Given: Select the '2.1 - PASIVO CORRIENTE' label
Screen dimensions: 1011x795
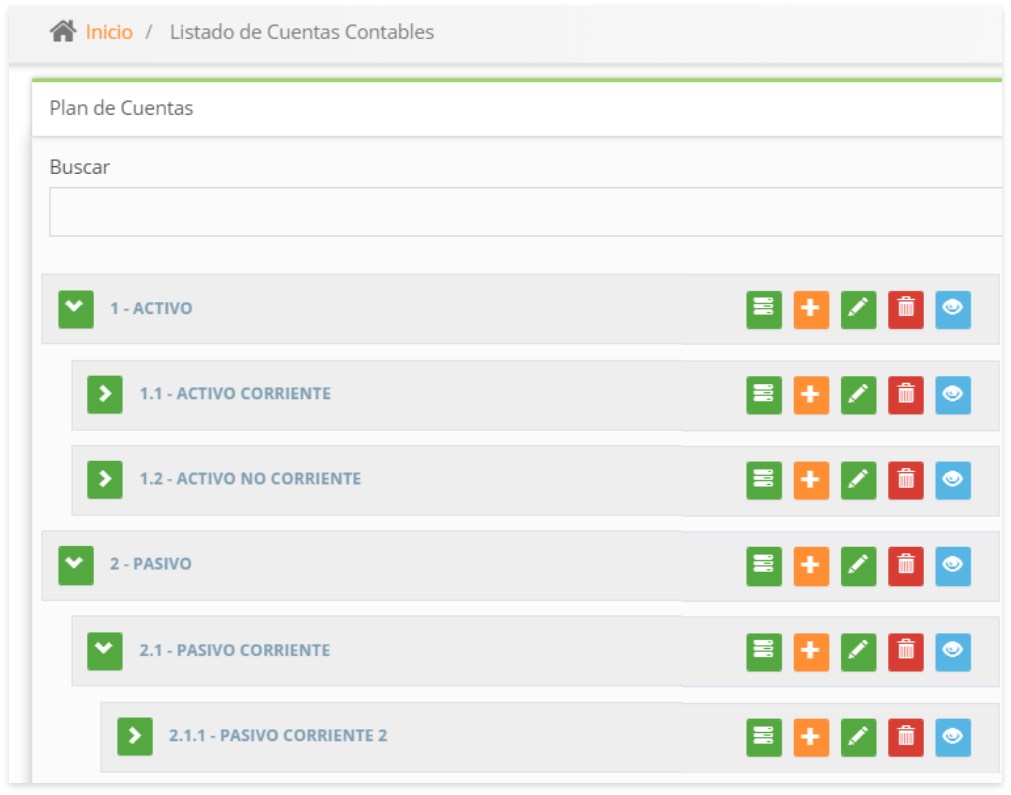Looking at the screenshot, I should tap(235, 650).
